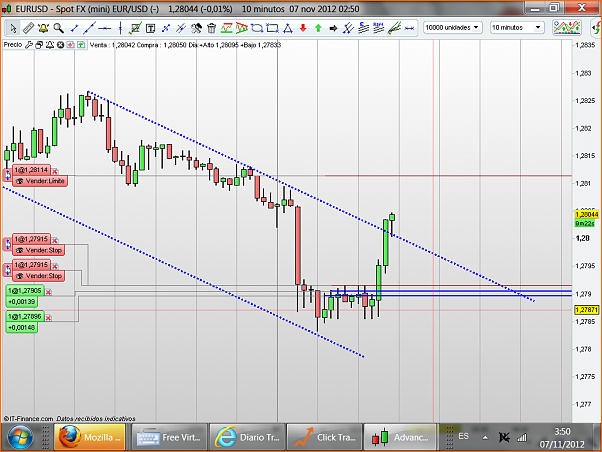Click the move handle of the 1@1,28114 order

pos(8,175)
